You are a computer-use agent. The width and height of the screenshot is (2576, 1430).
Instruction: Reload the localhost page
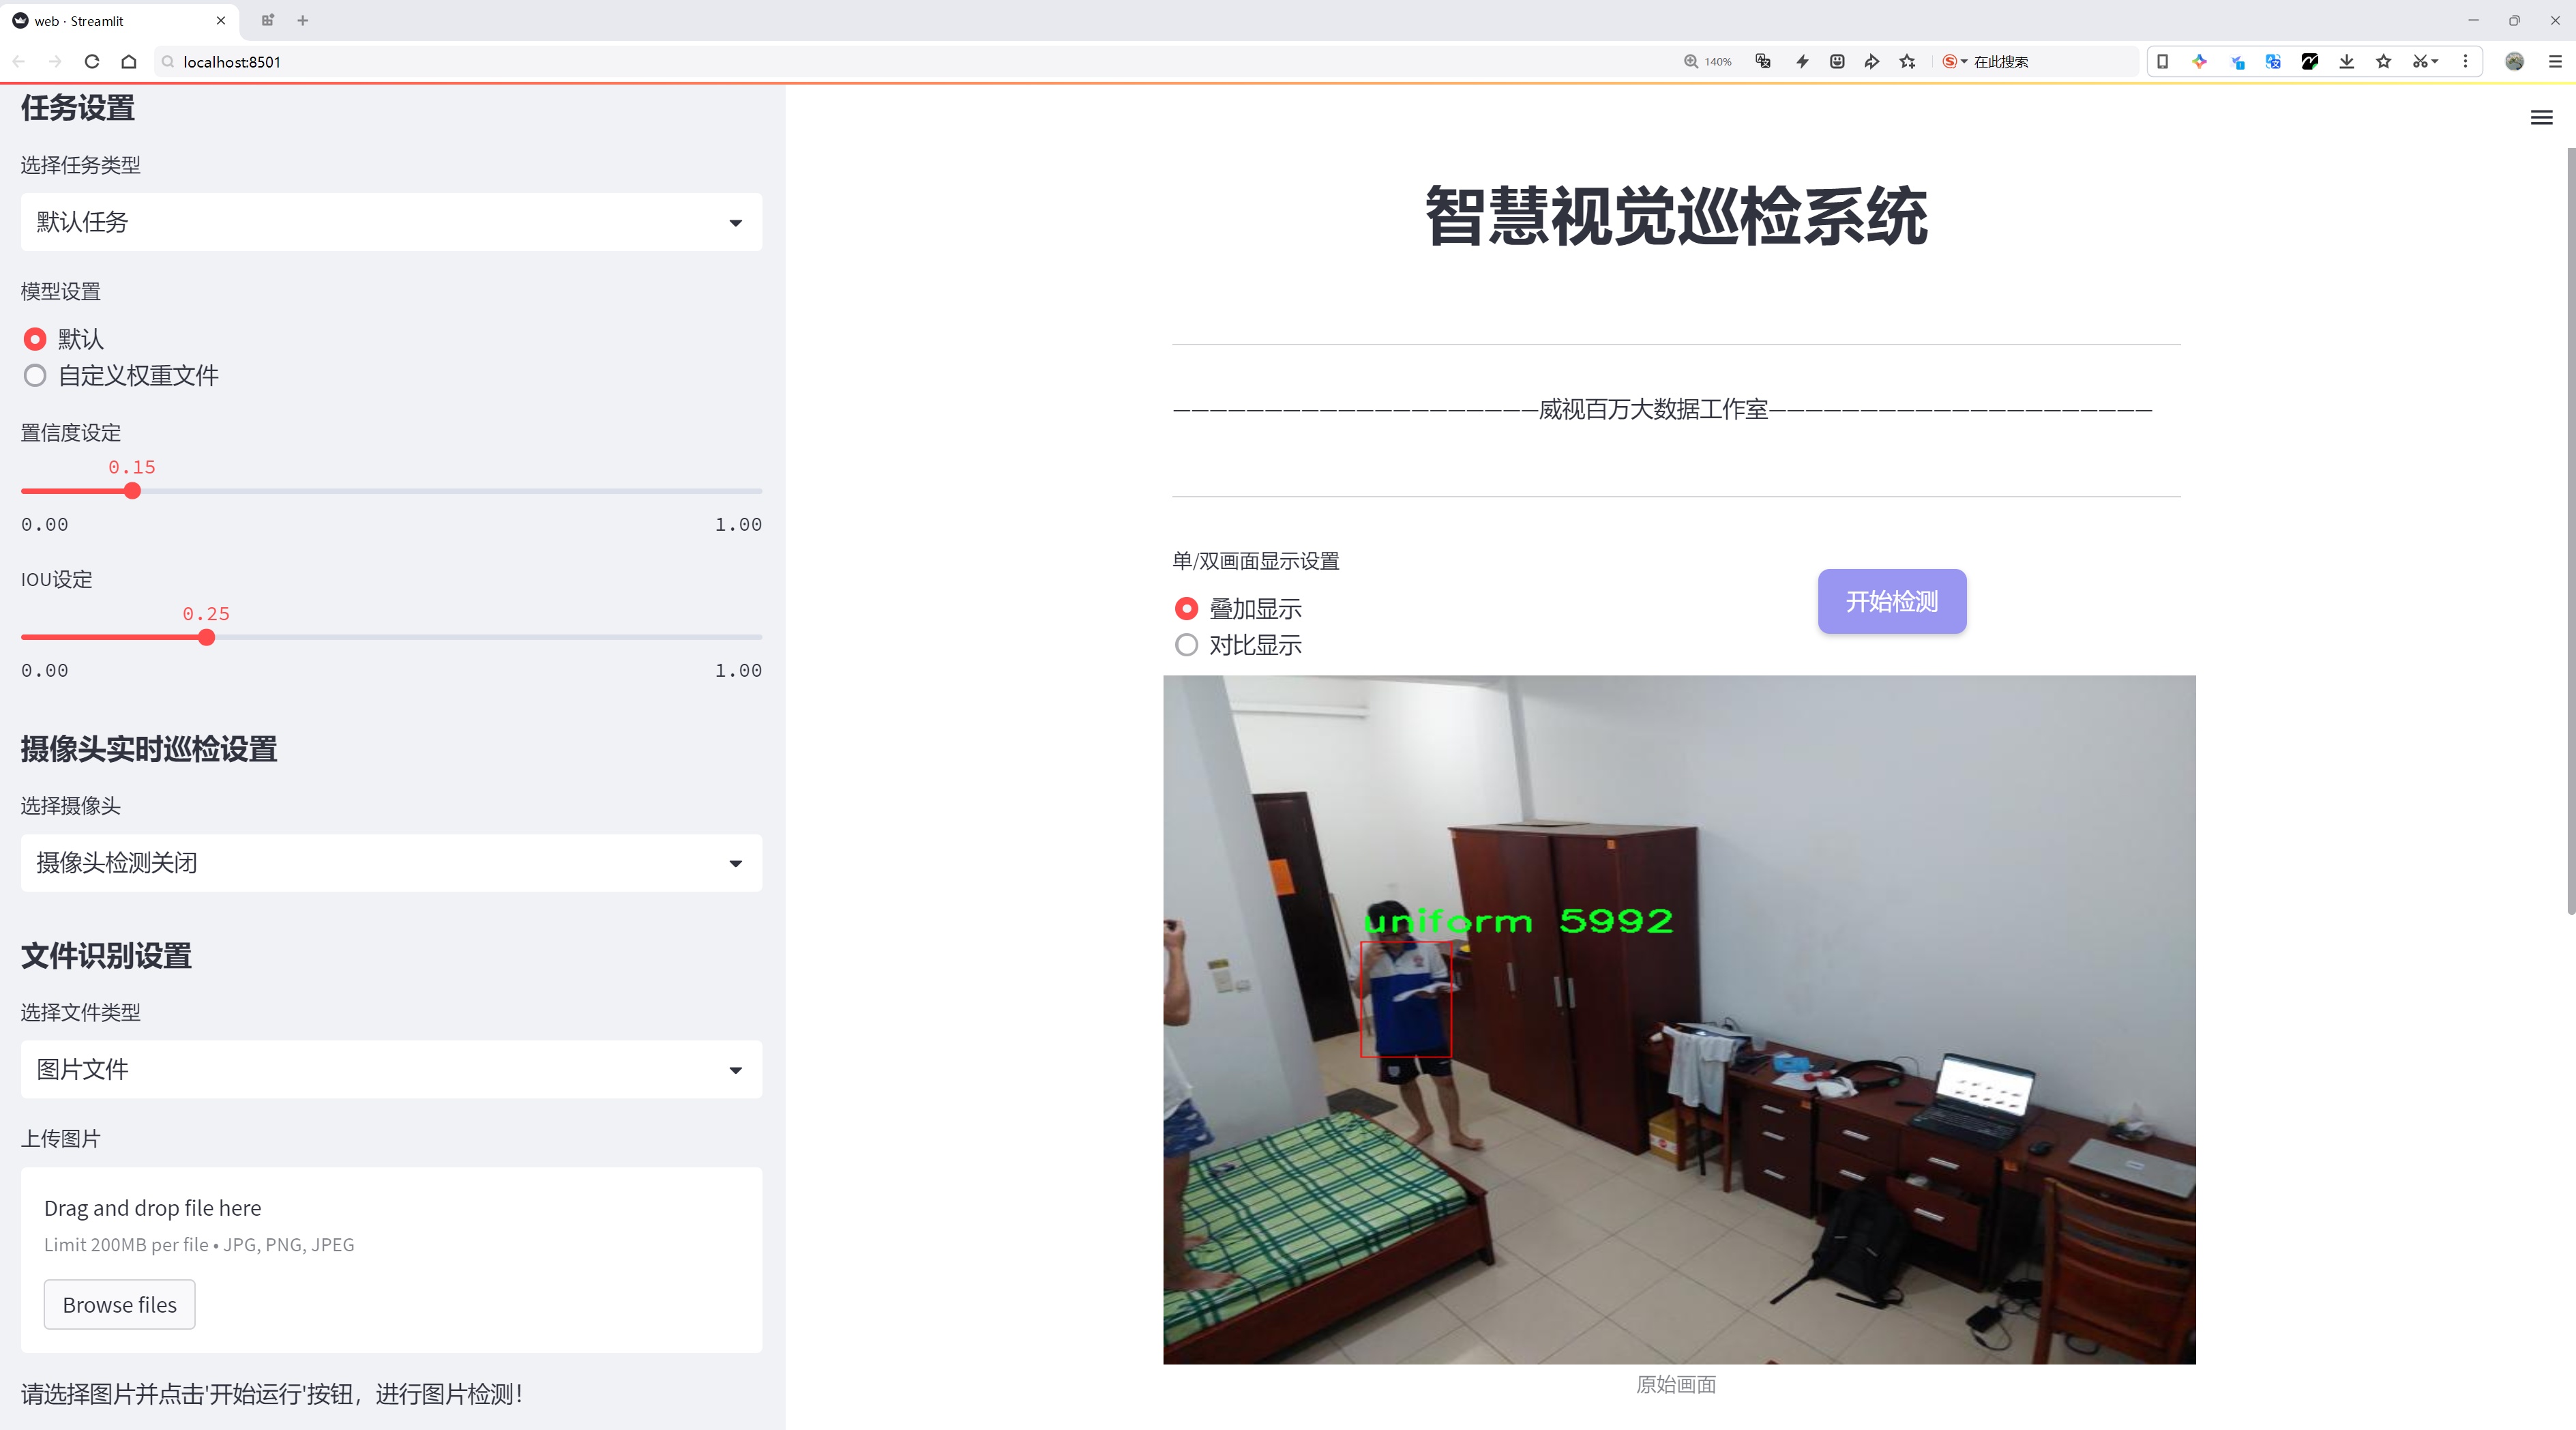pos(92,62)
